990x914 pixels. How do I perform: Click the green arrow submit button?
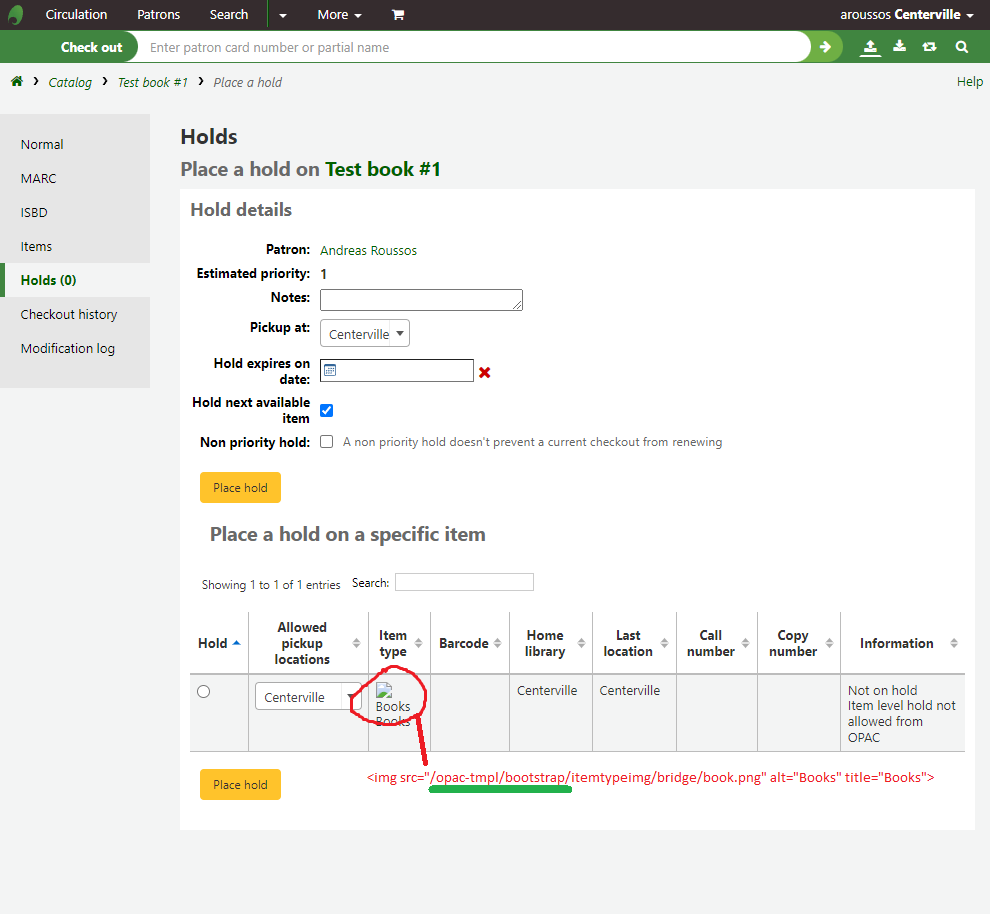825,47
